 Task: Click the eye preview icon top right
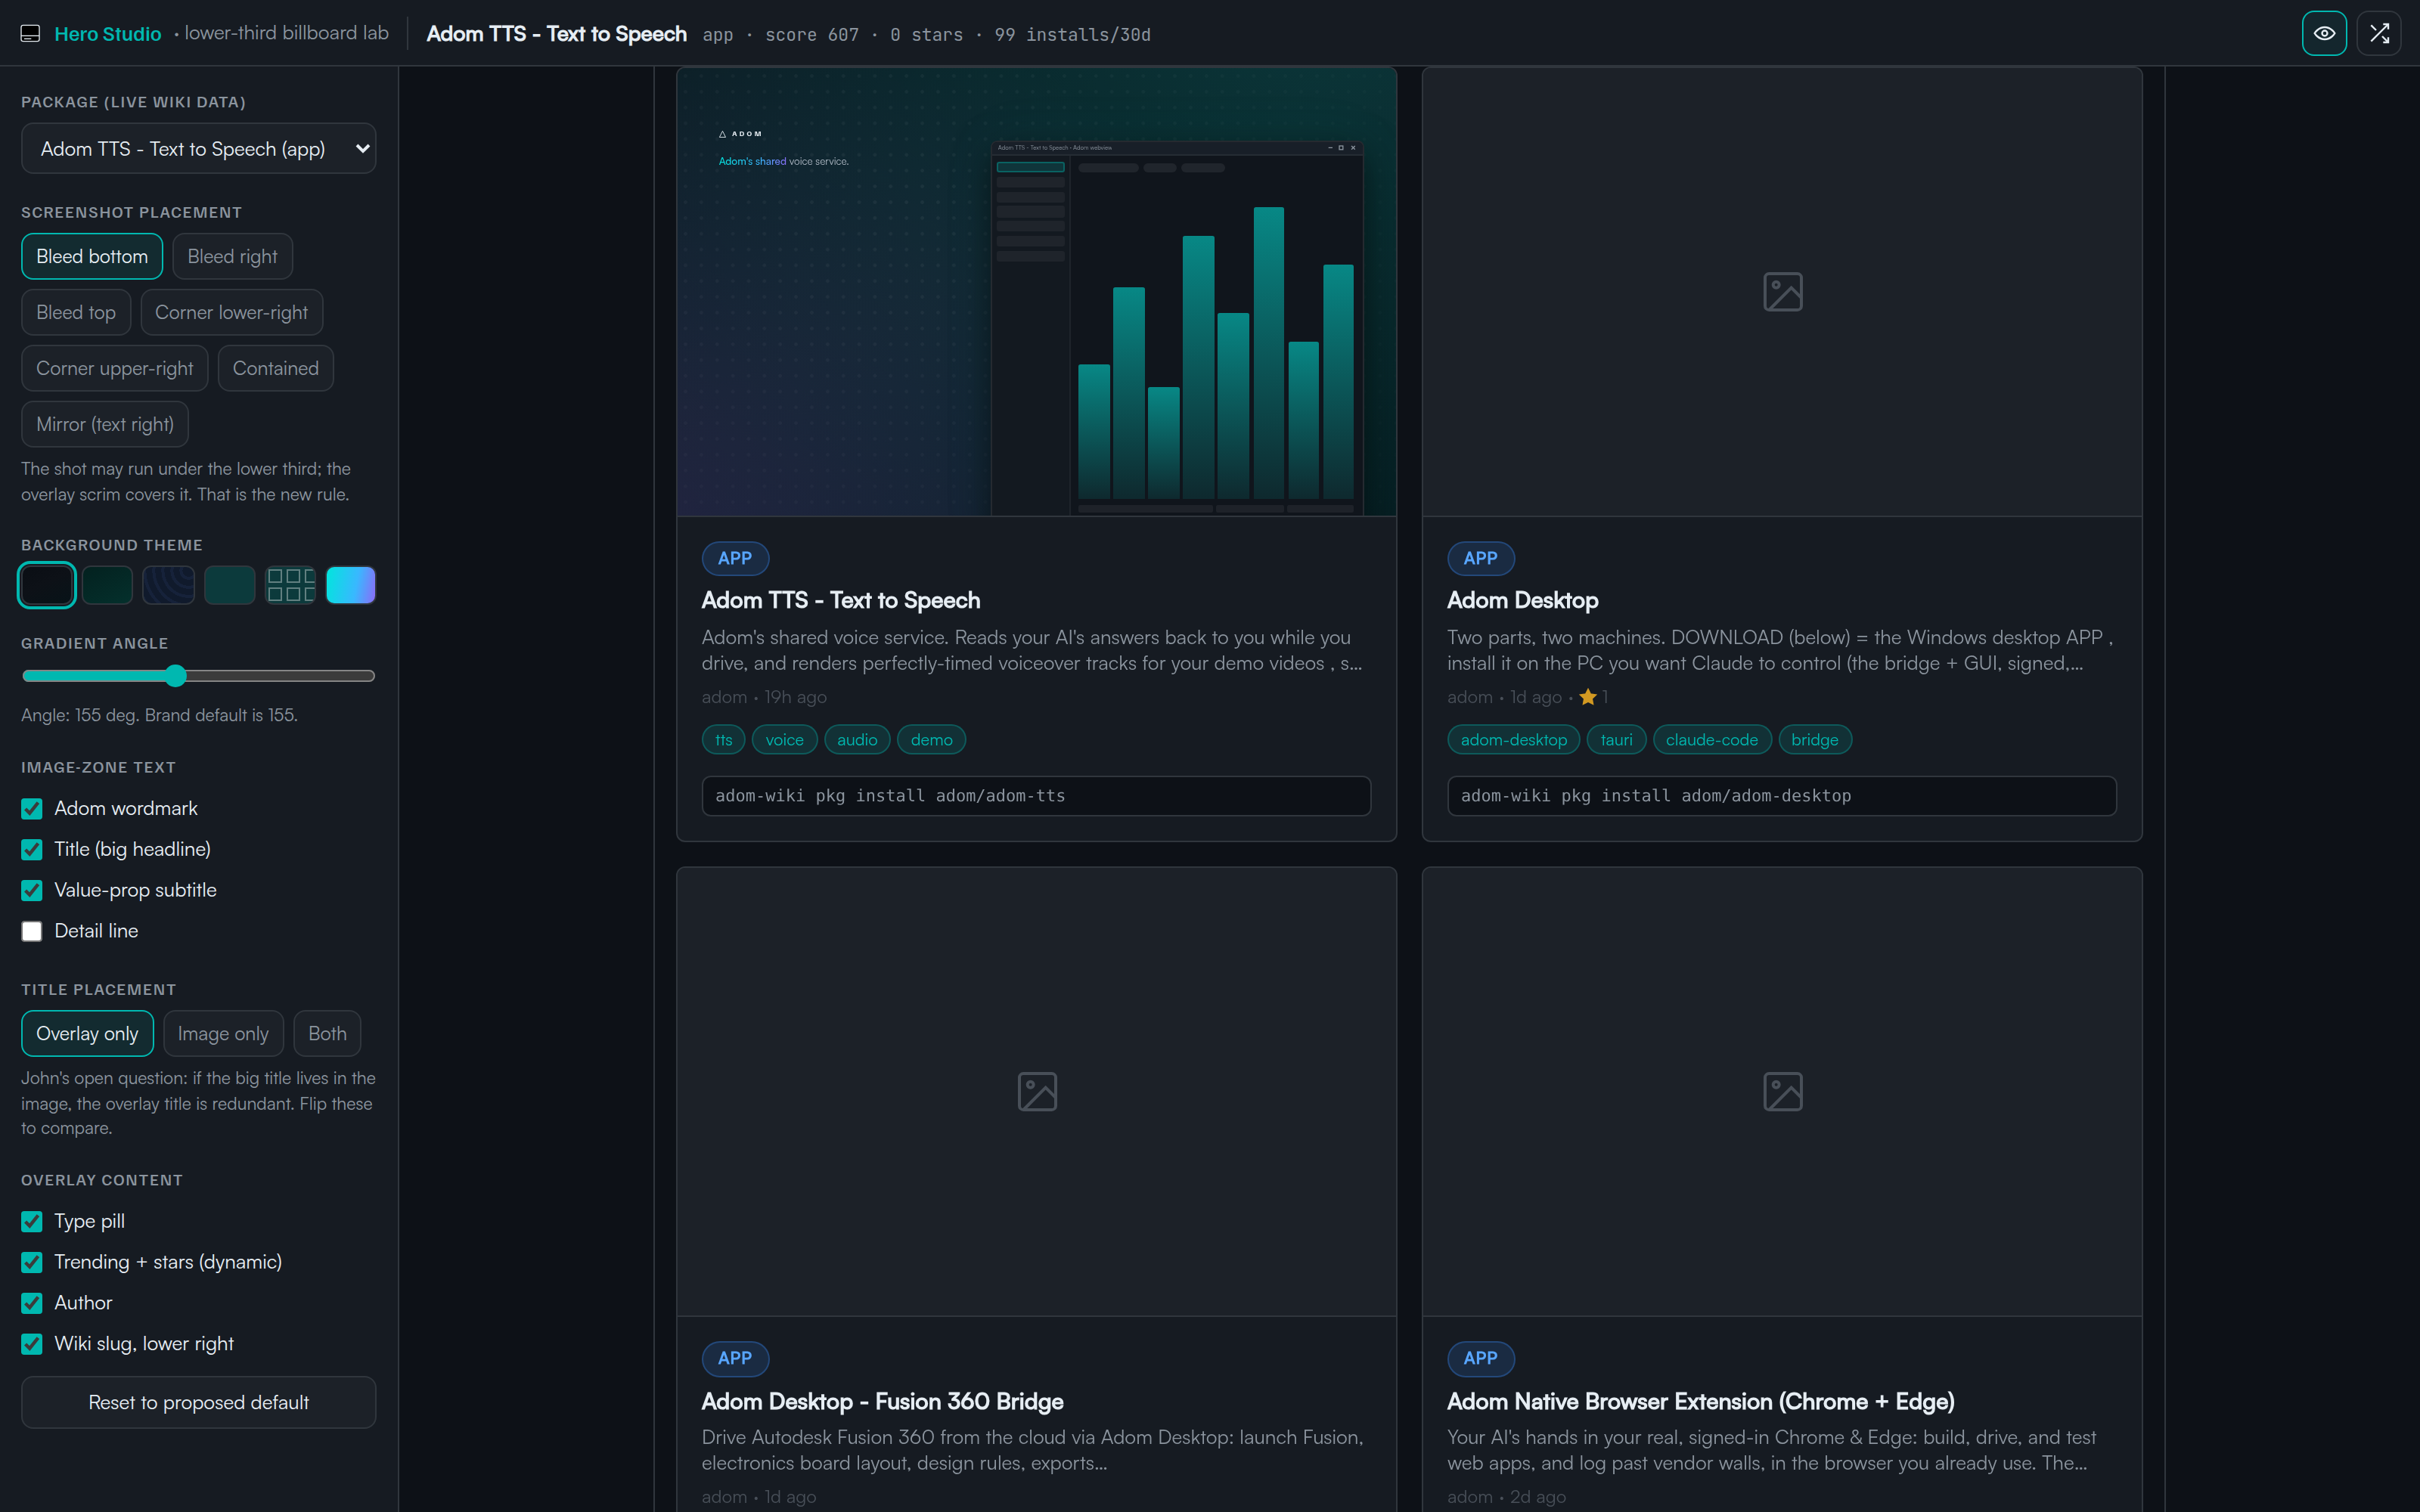tap(2323, 34)
